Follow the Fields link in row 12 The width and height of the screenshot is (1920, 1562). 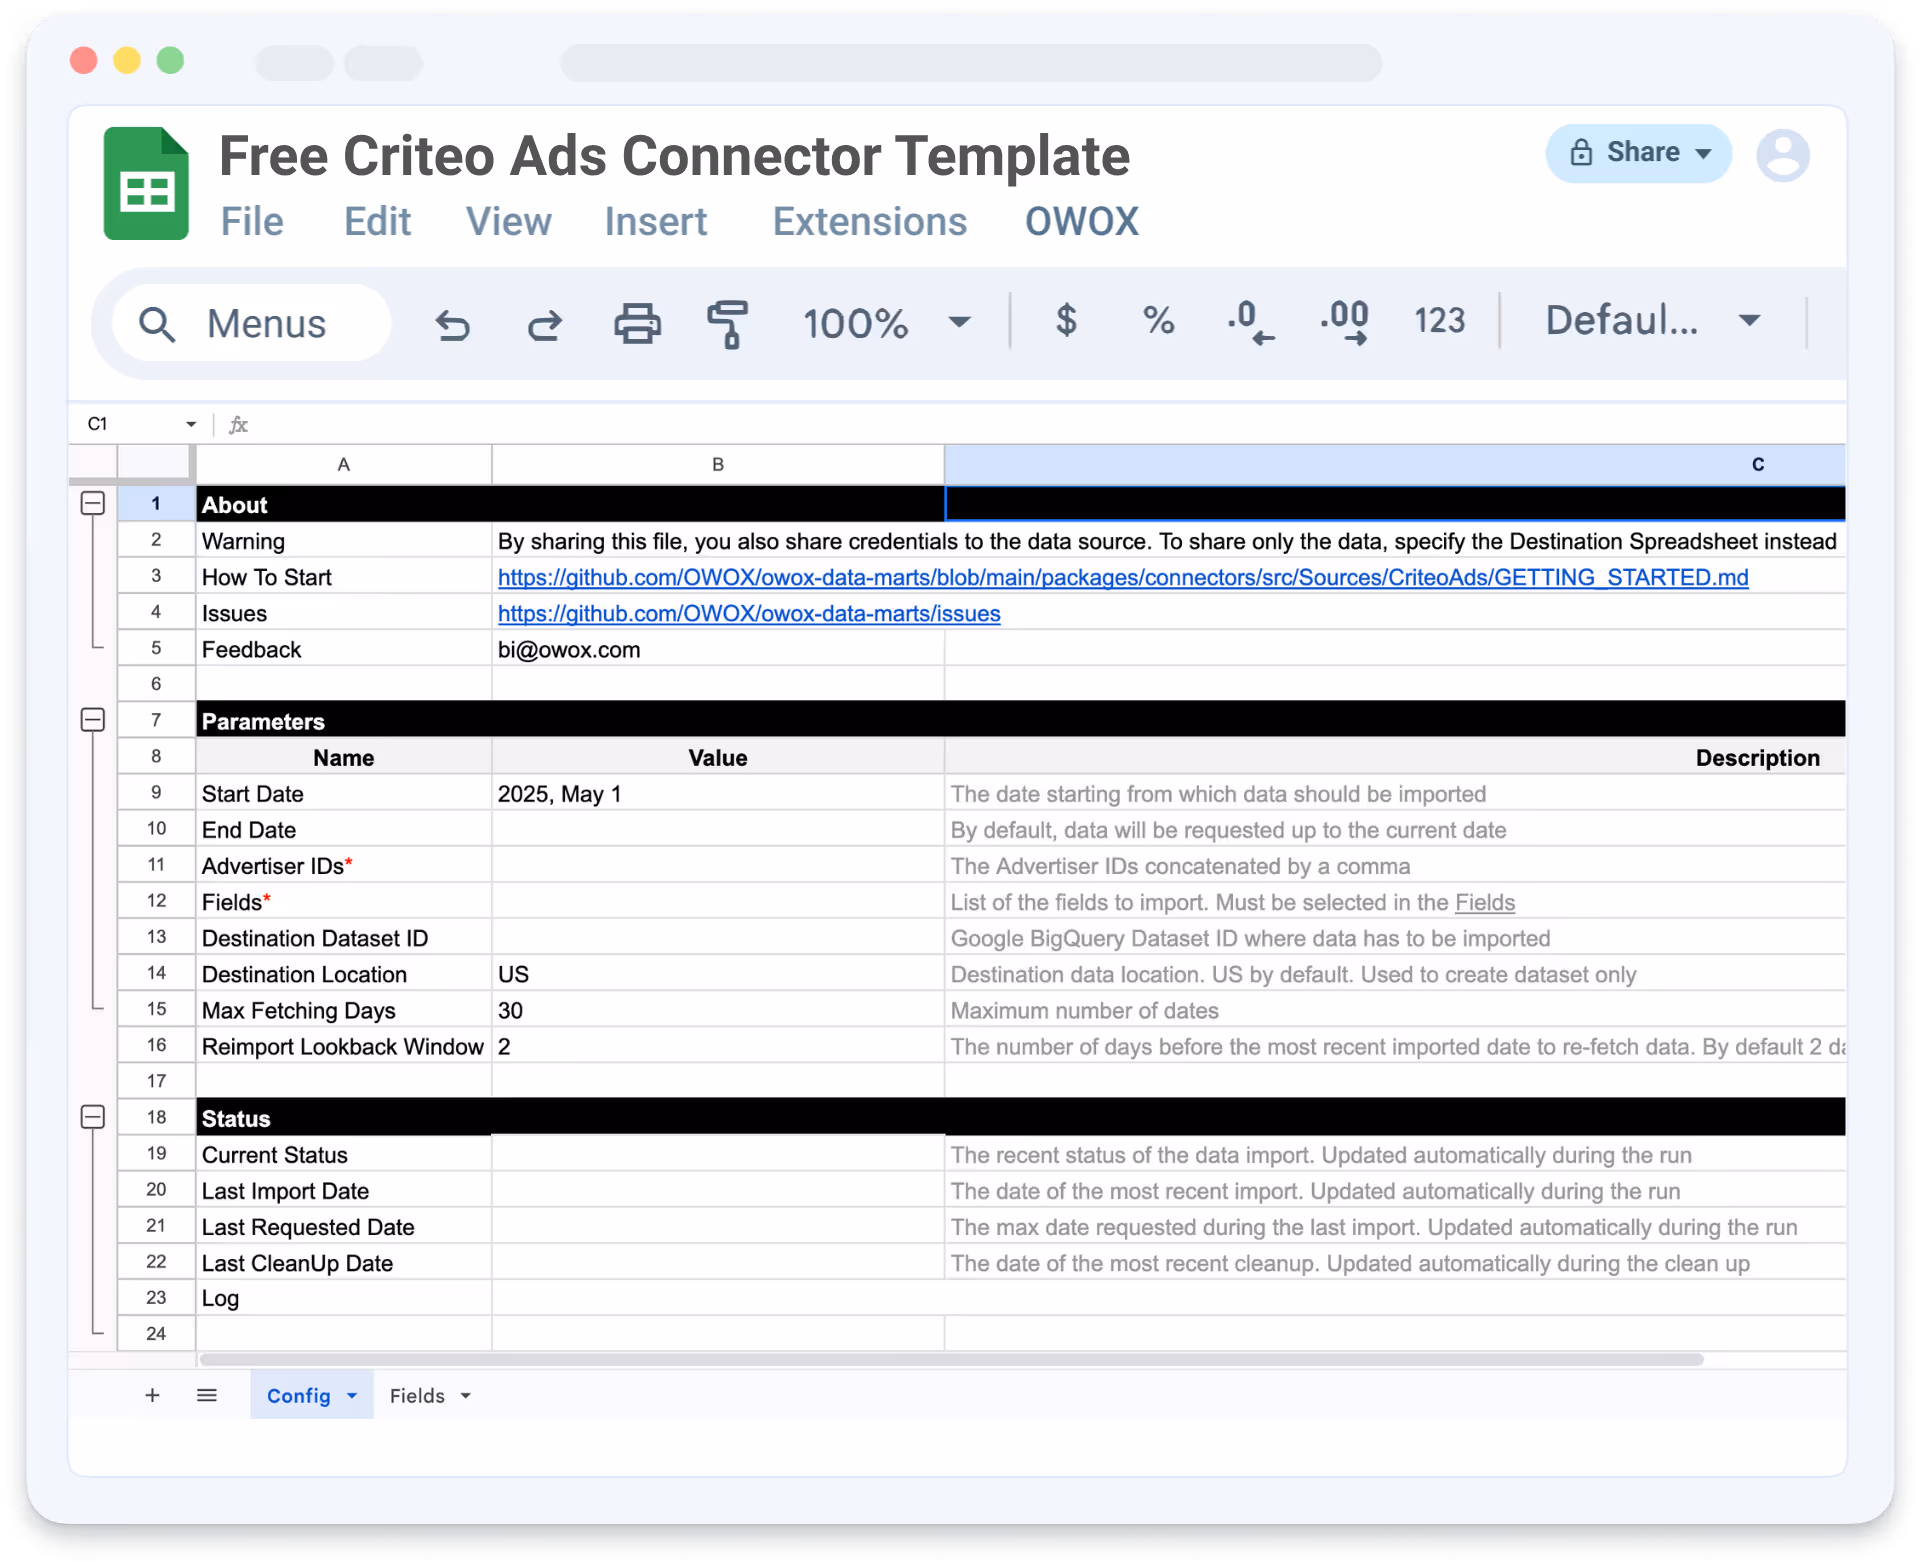coord(1485,902)
